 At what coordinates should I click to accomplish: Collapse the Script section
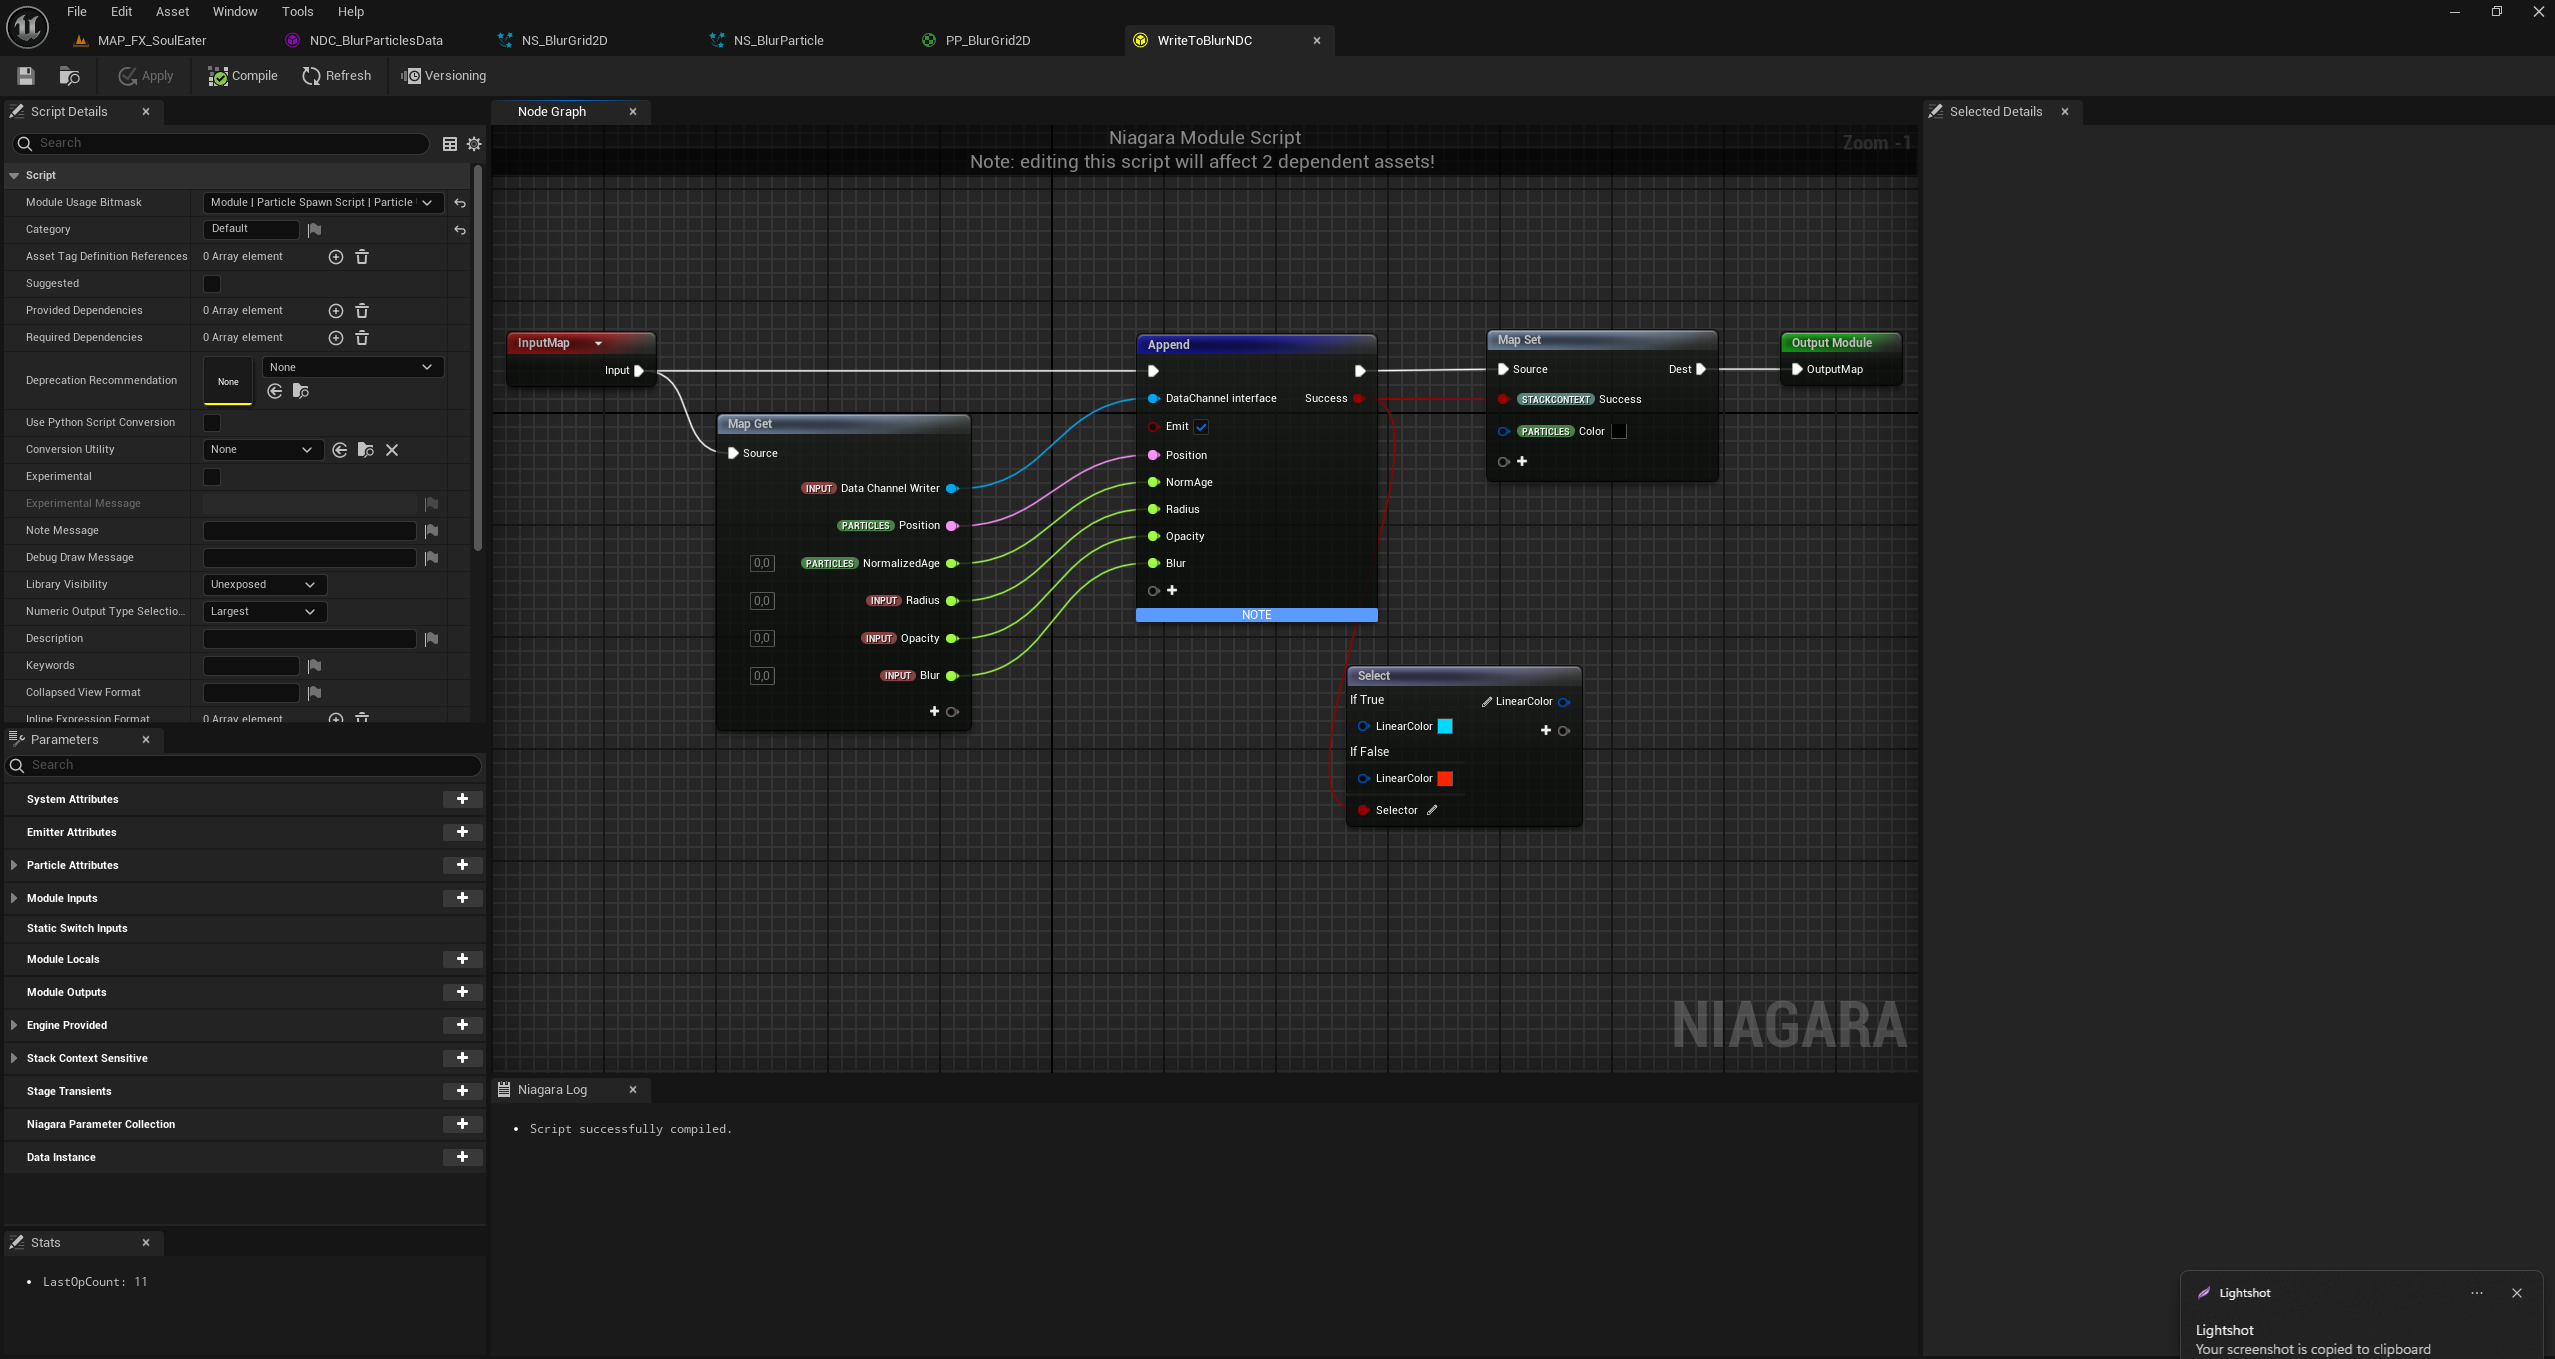tap(14, 176)
